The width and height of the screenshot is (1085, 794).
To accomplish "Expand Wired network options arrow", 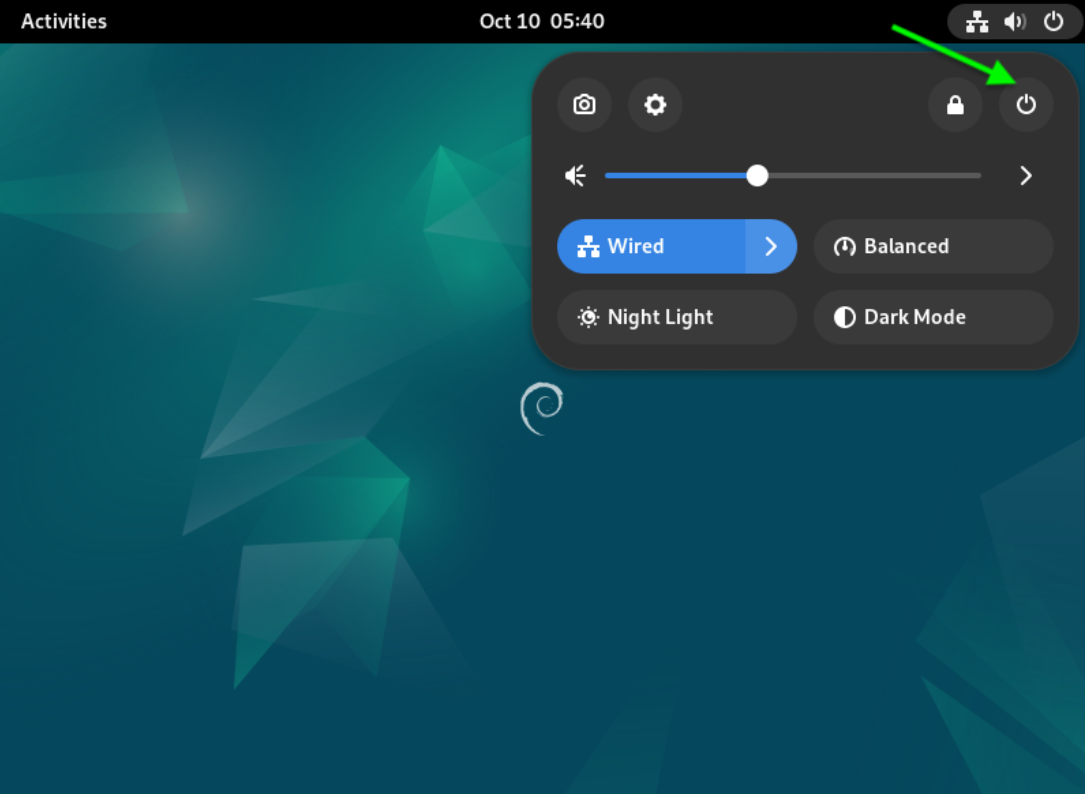I will click(771, 246).
